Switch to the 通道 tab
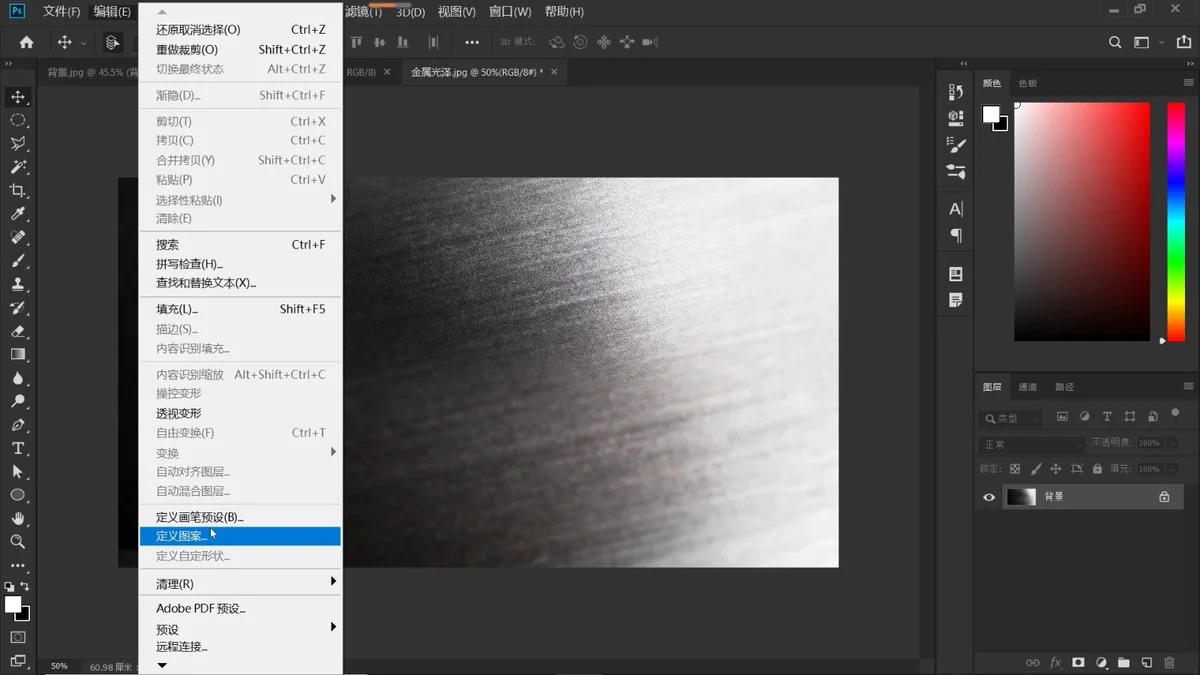This screenshot has width=1200, height=675. point(1027,387)
